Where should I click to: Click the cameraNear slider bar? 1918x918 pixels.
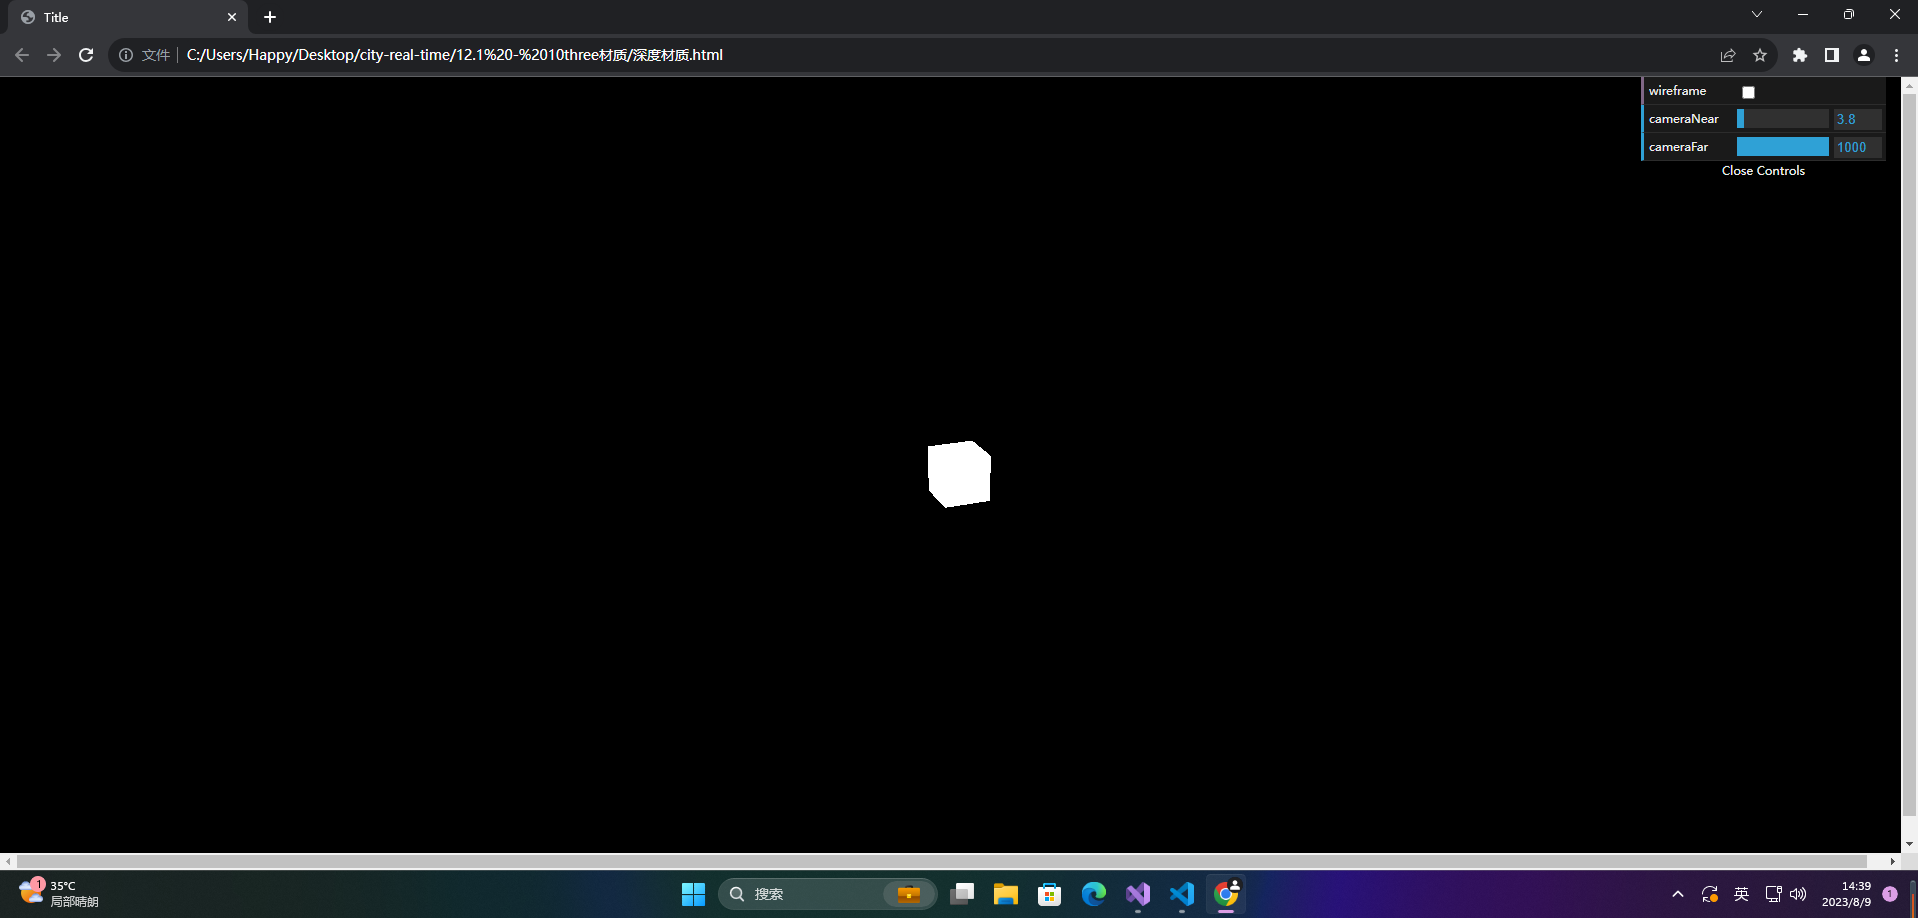tap(1782, 119)
